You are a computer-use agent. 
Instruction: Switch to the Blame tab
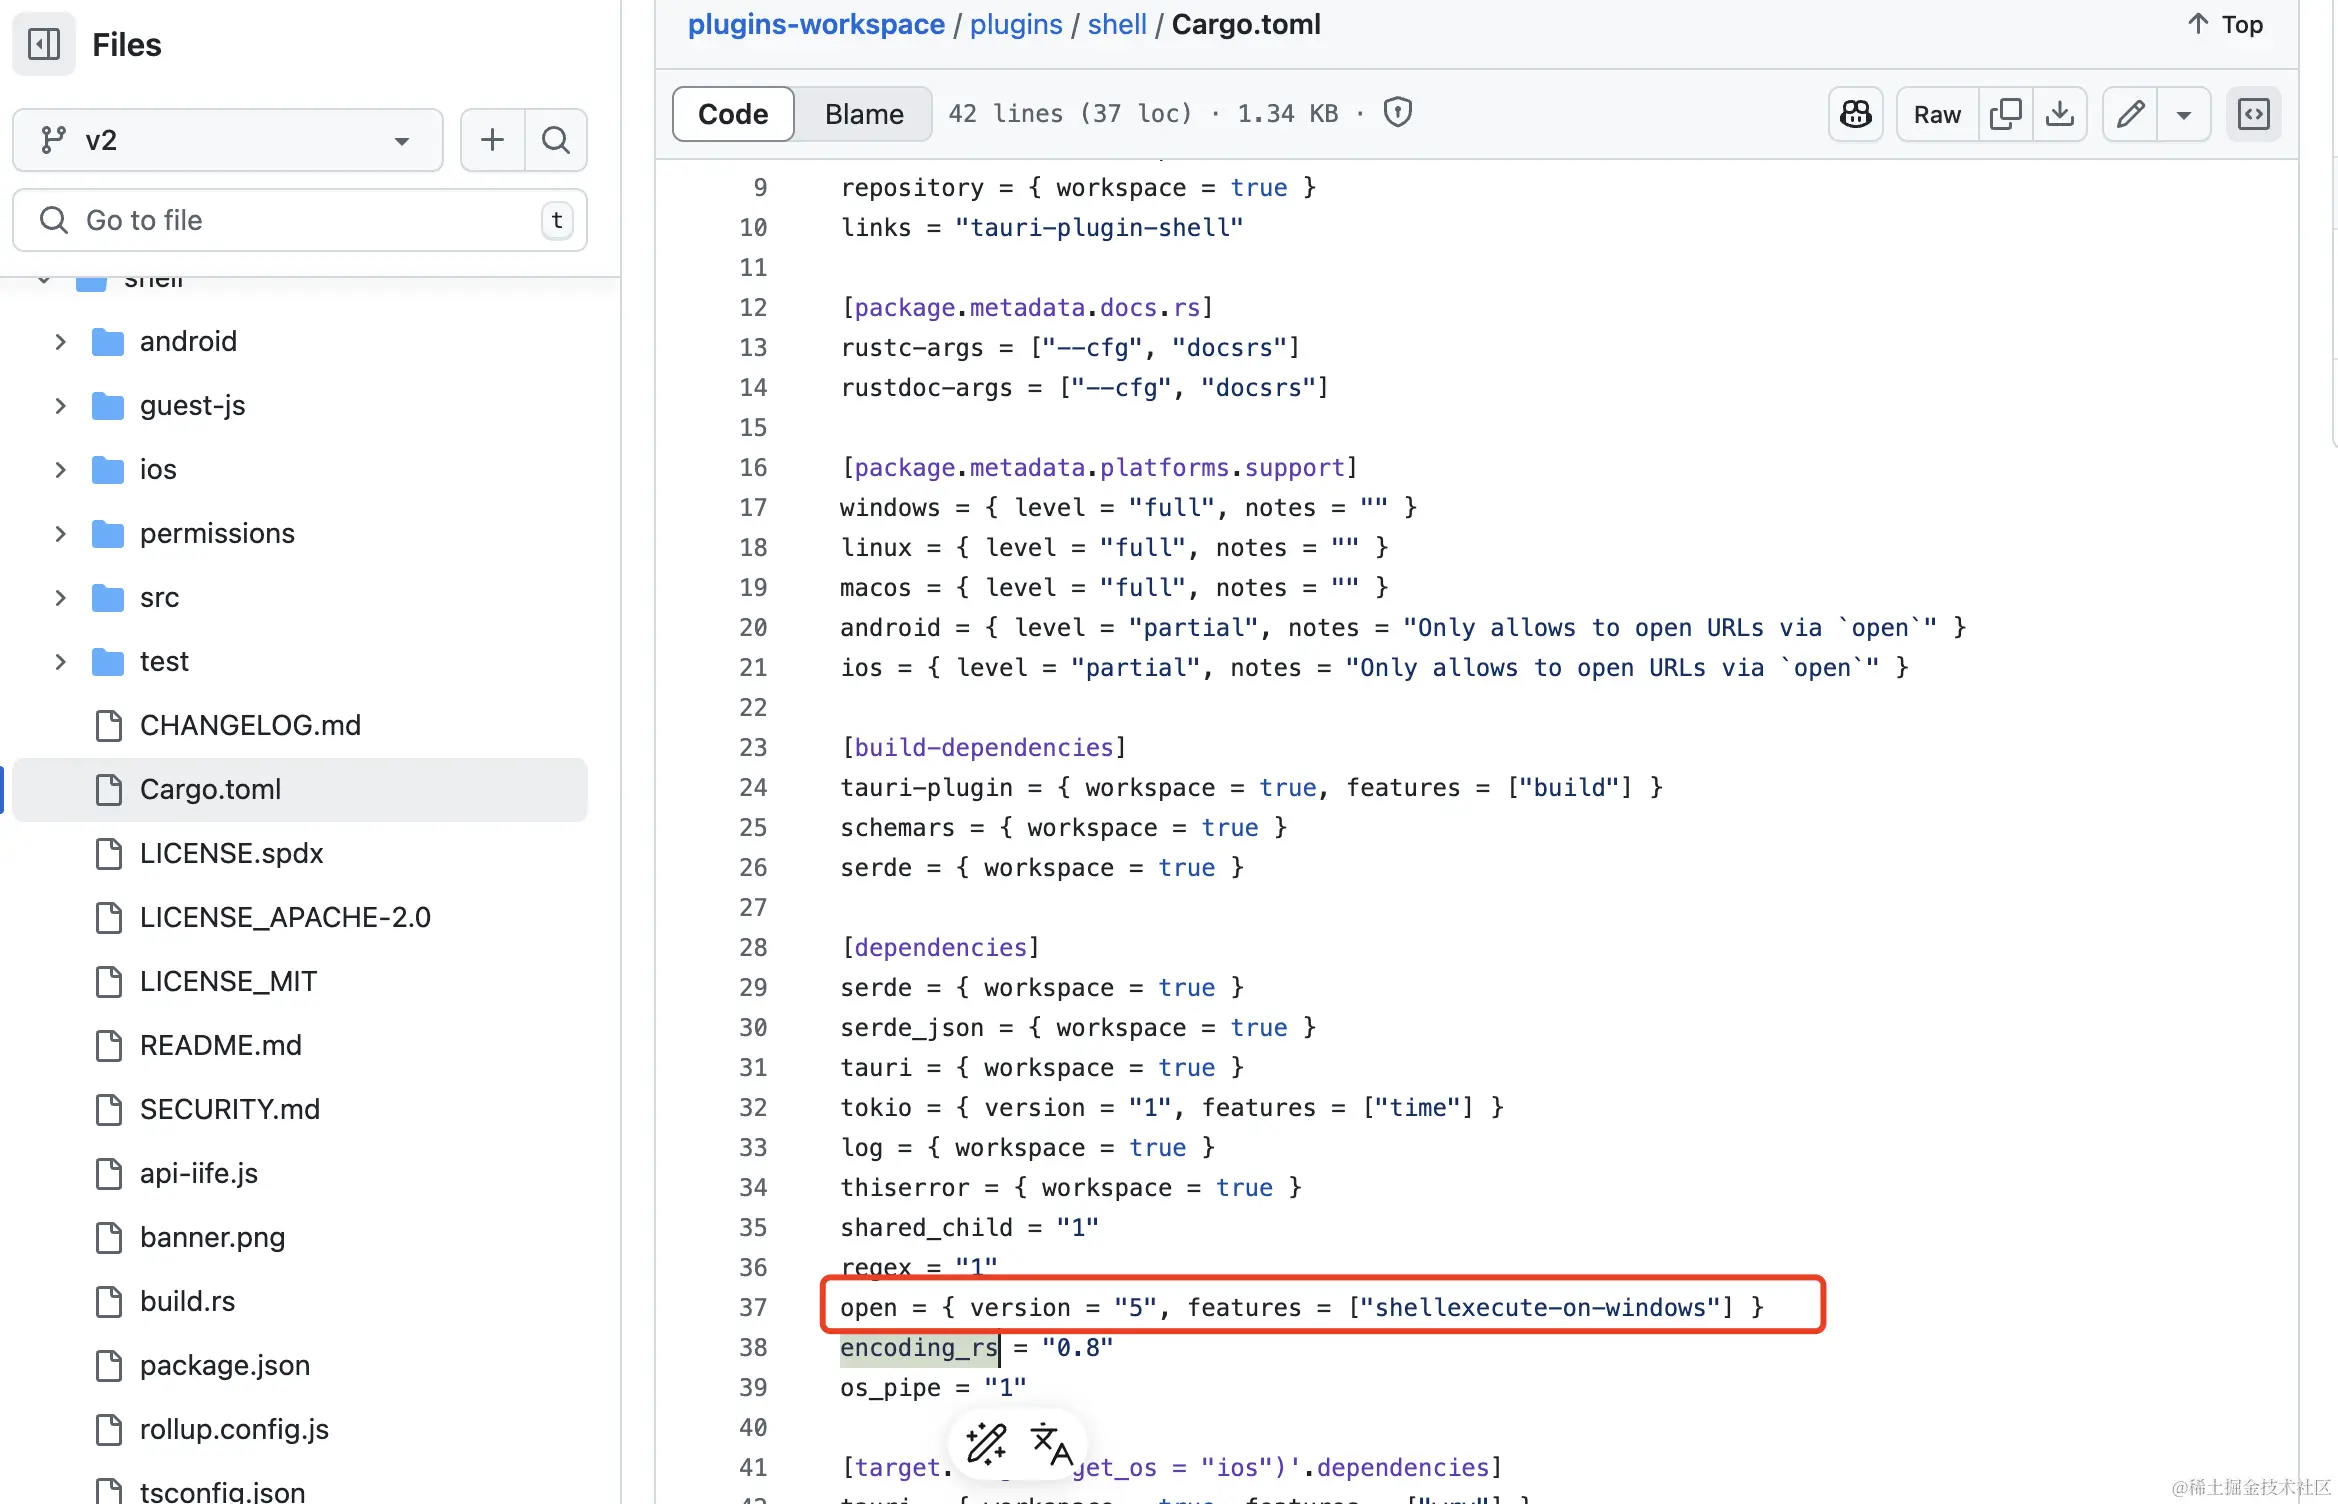tap(864, 114)
